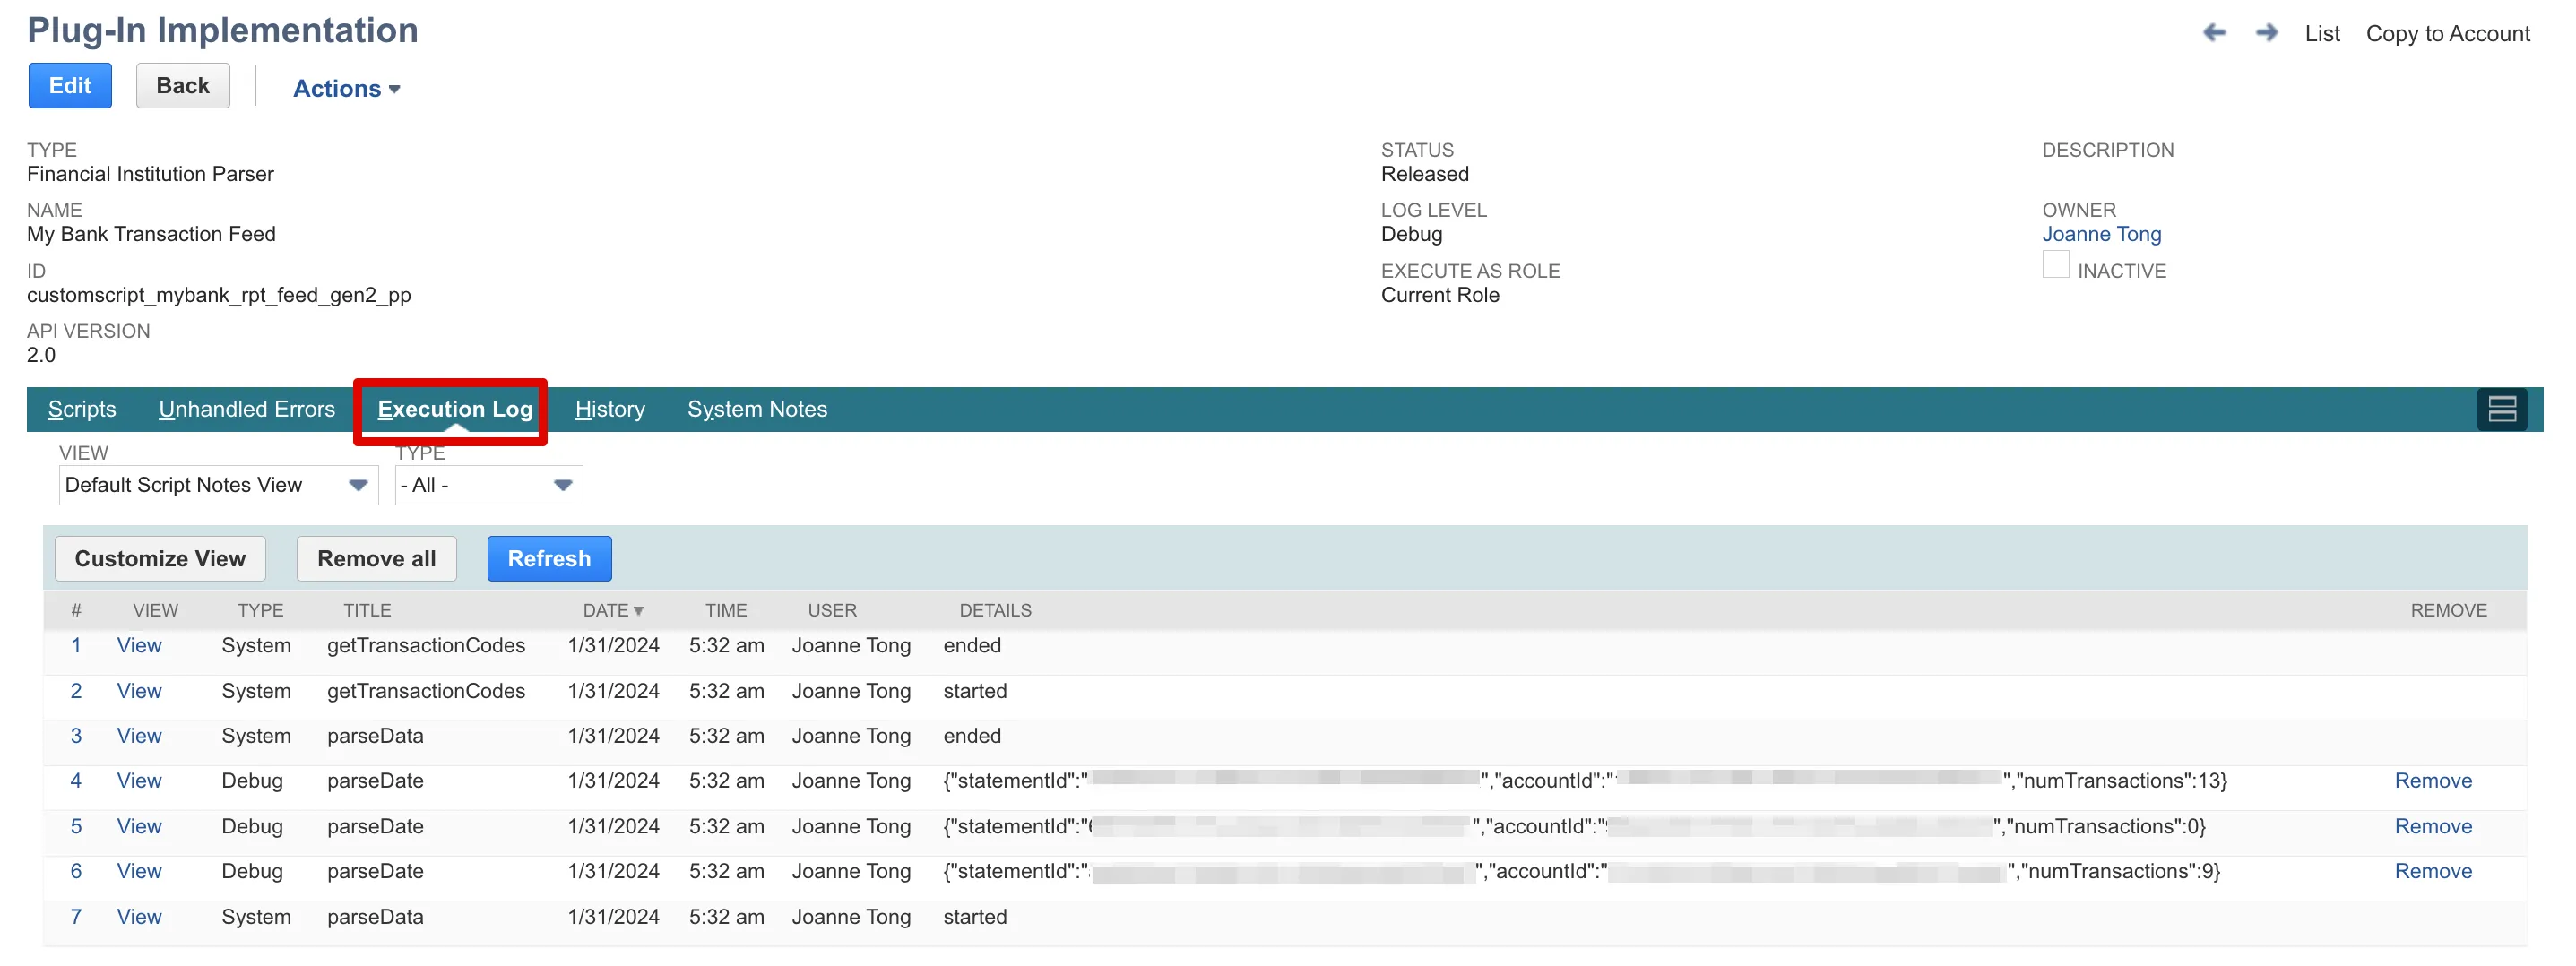The image size is (2576, 966).
Task: Open View link for log row 3
Action: 139,736
